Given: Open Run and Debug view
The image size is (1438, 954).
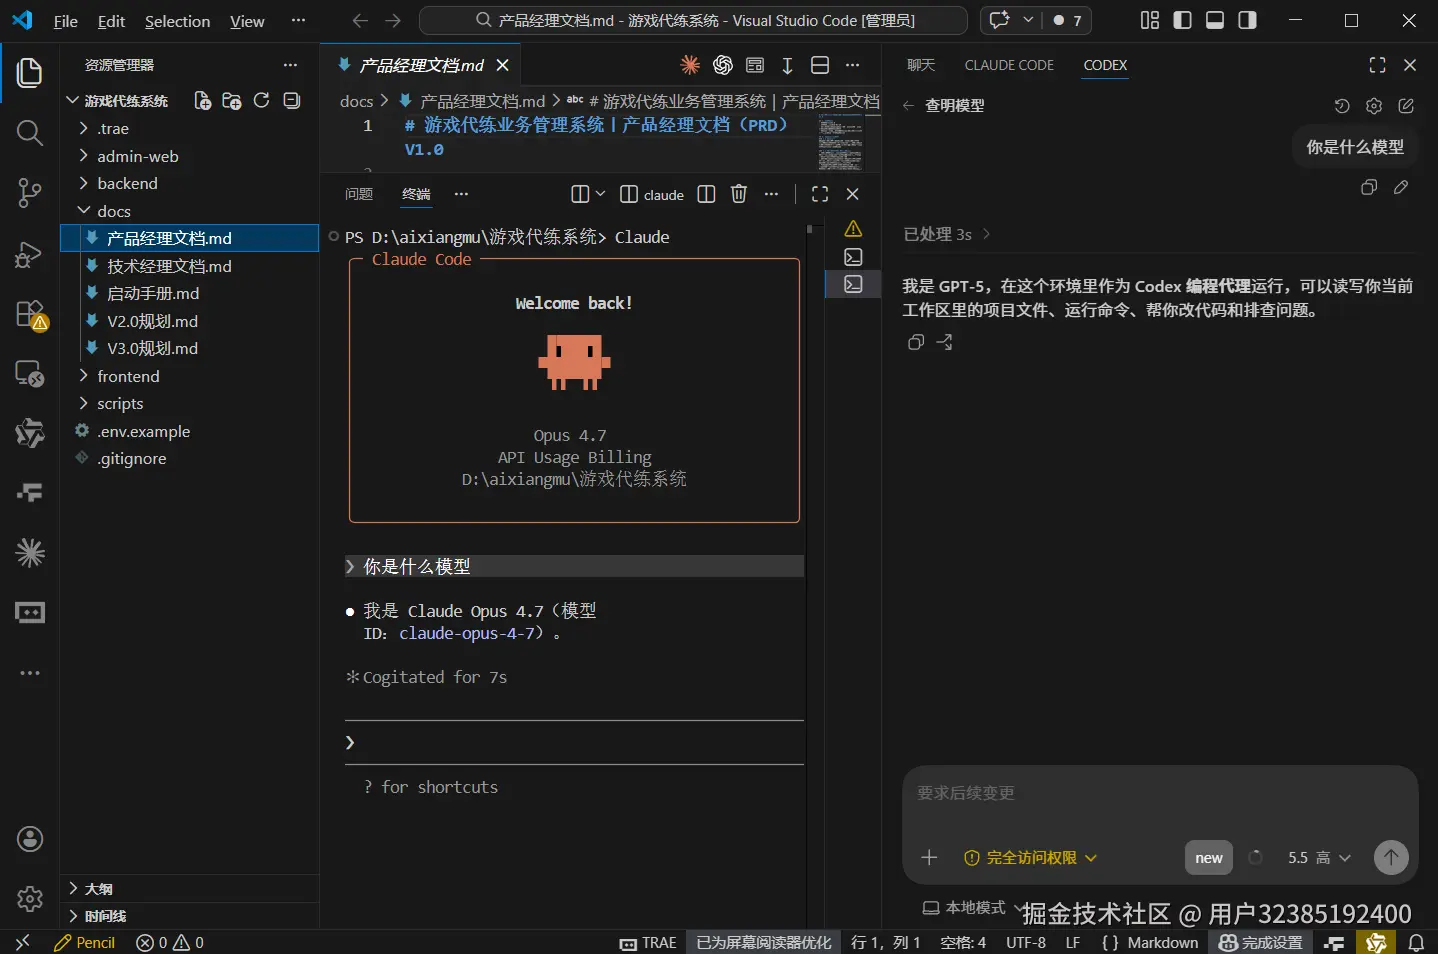Looking at the screenshot, I should (30, 254).
